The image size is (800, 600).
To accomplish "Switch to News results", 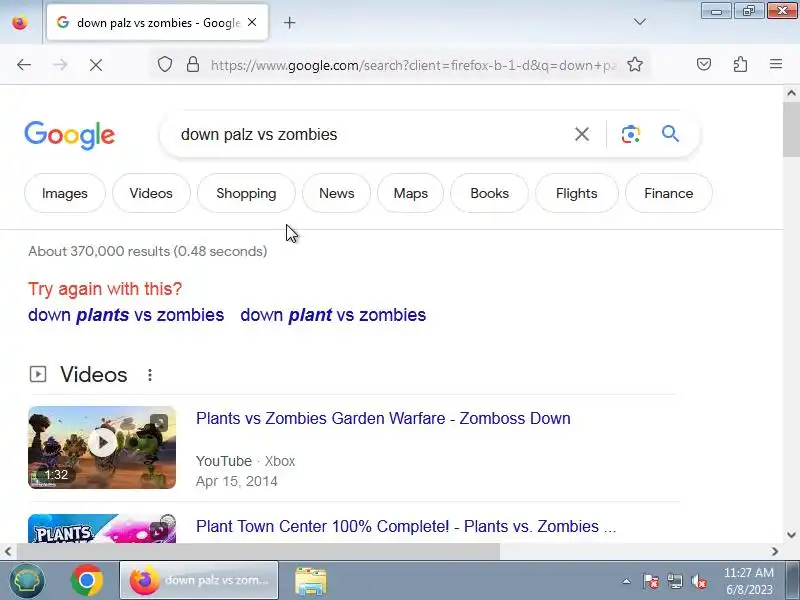I will pos(337,193).
